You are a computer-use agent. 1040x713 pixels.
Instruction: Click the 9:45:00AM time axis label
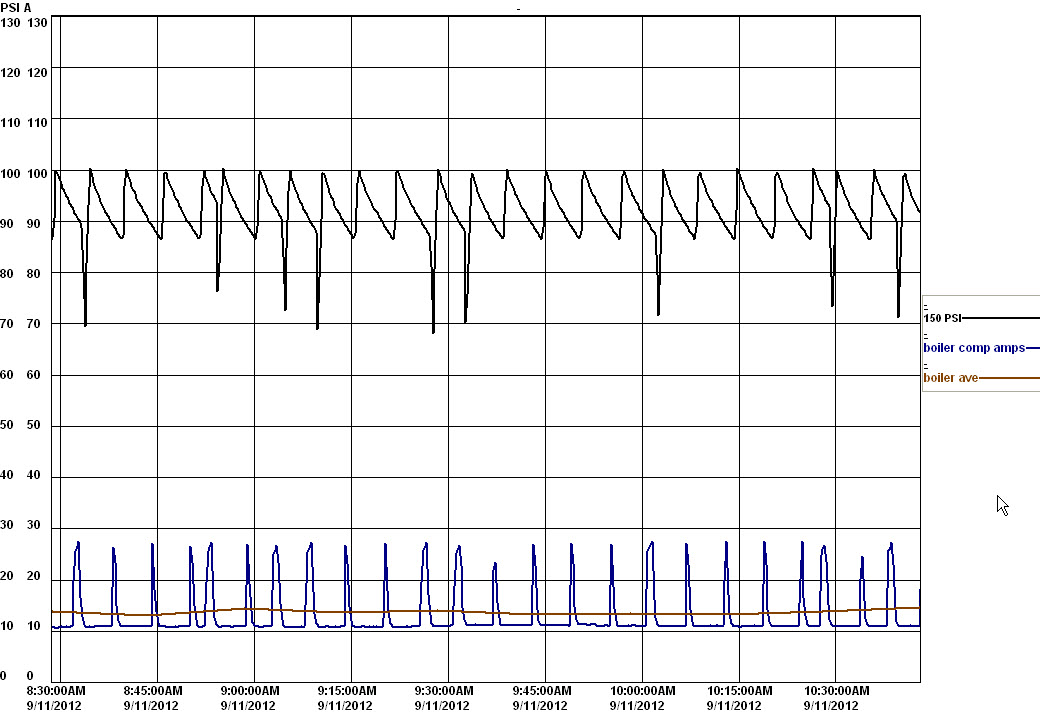[x=541, y=691]
